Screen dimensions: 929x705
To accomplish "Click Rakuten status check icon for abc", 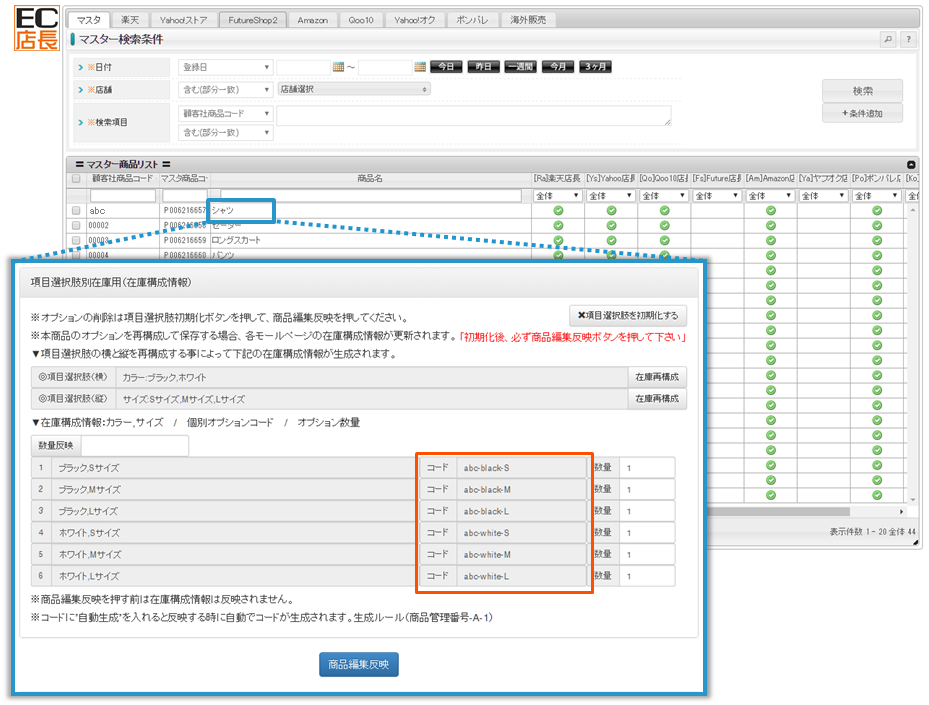I will [x=558, y=211].
